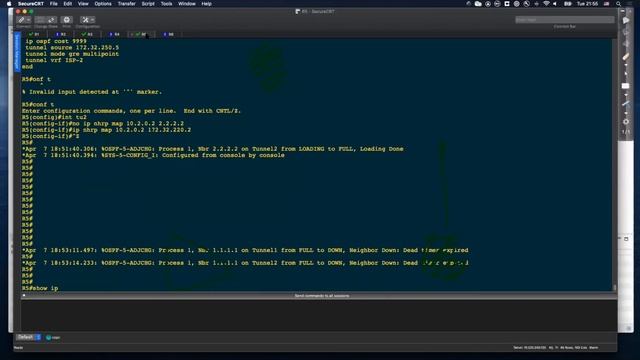Click the 'Send commands to all sessions' label
Image resolution: width=640 pixels, height=360 pixels.
(322, 296)
